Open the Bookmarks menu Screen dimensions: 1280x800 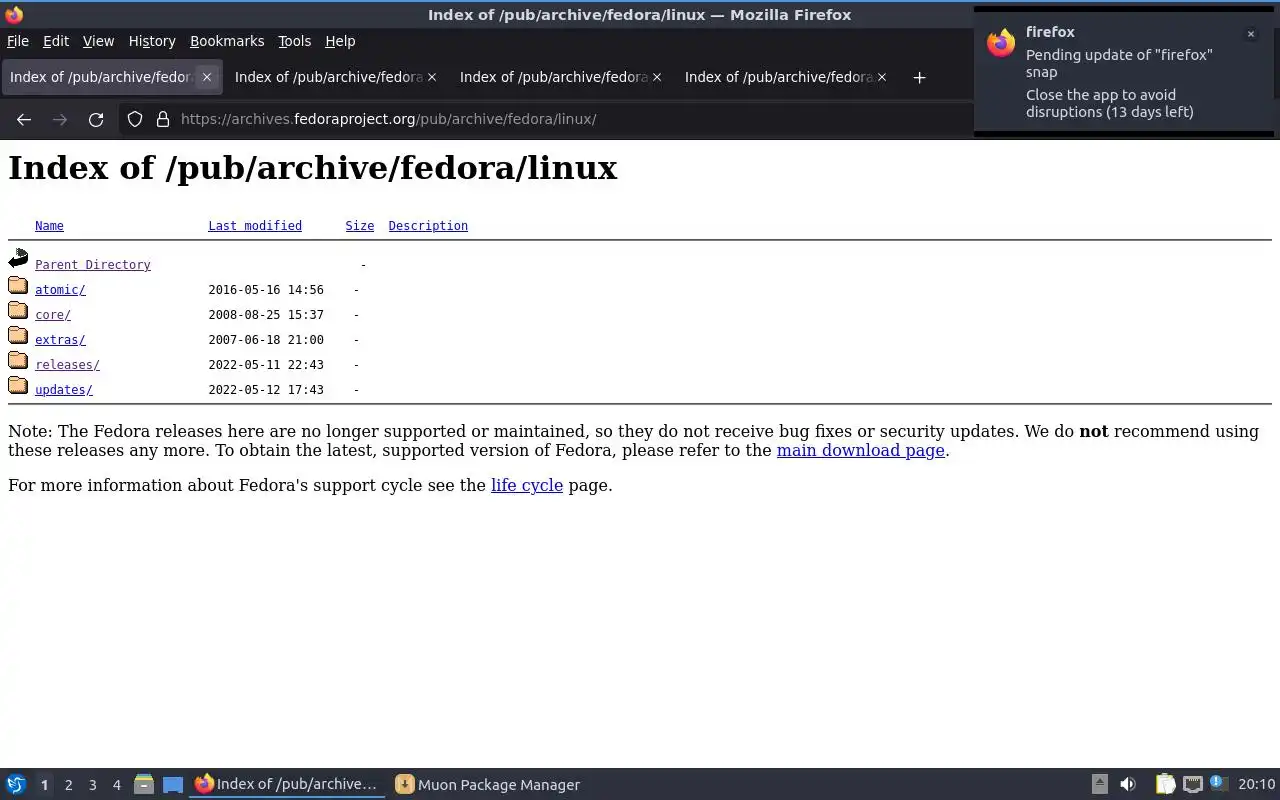pos(227,41)
